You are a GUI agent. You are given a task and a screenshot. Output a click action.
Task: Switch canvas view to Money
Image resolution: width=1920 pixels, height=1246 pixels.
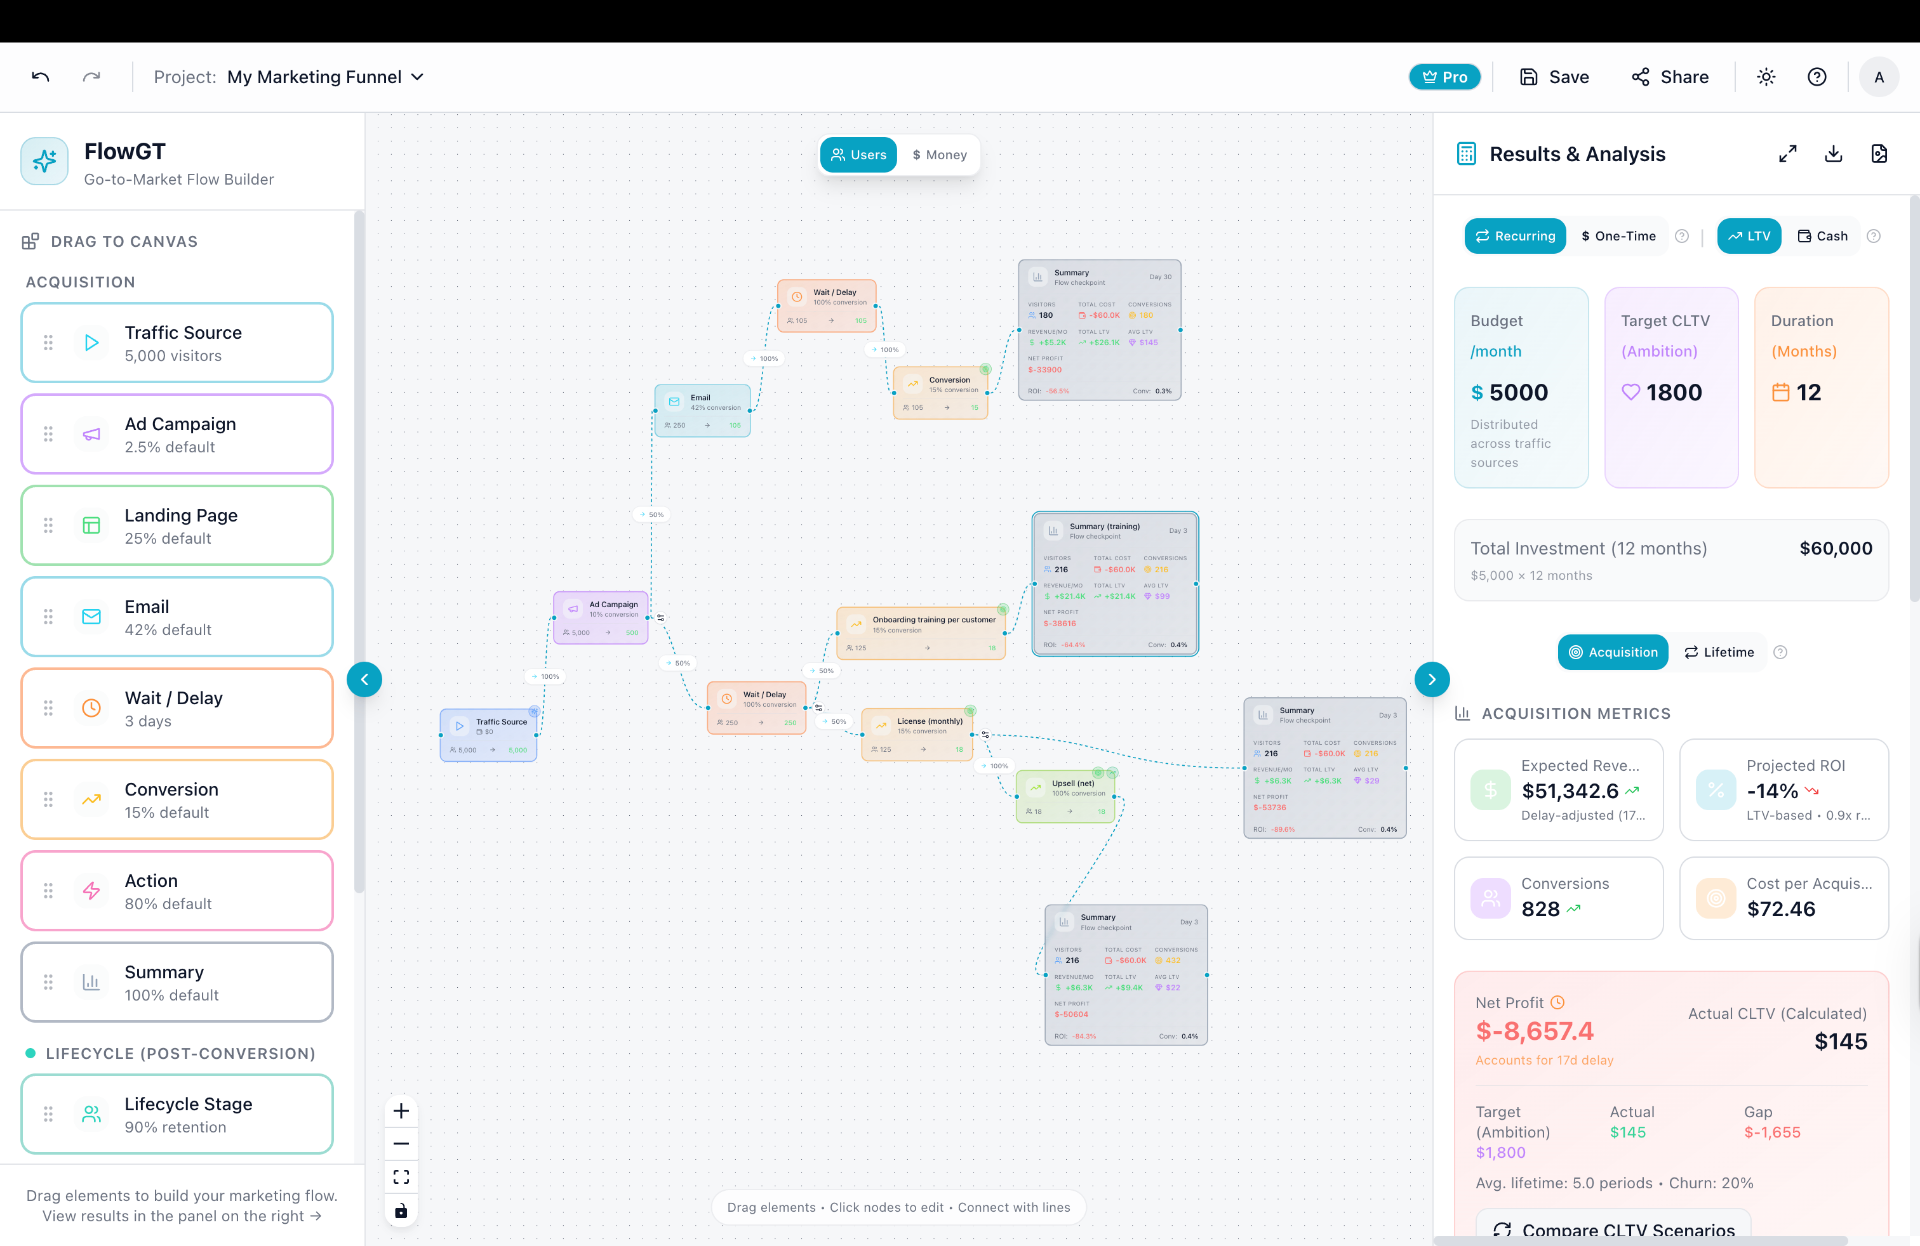pos(939,155)
